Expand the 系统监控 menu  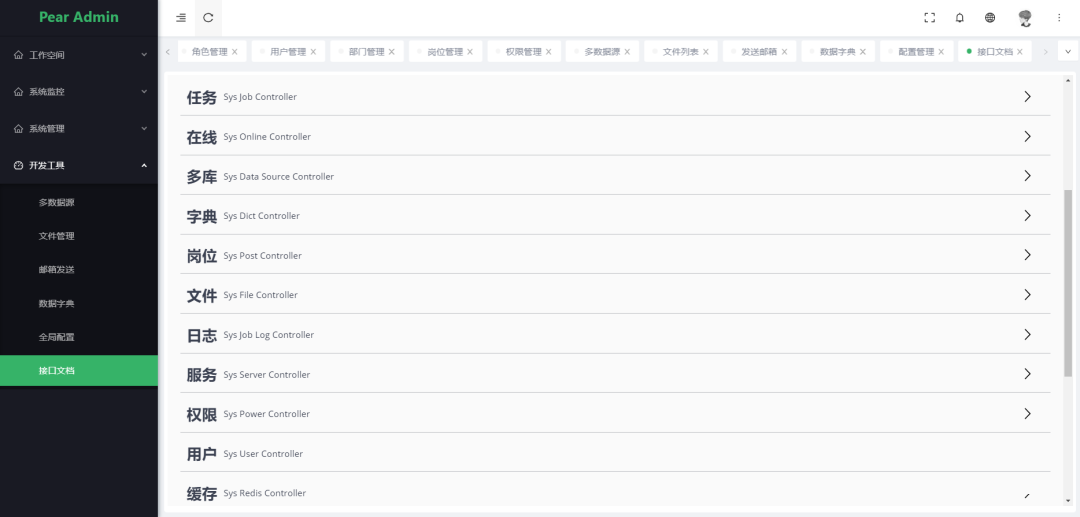coord(144,92)
